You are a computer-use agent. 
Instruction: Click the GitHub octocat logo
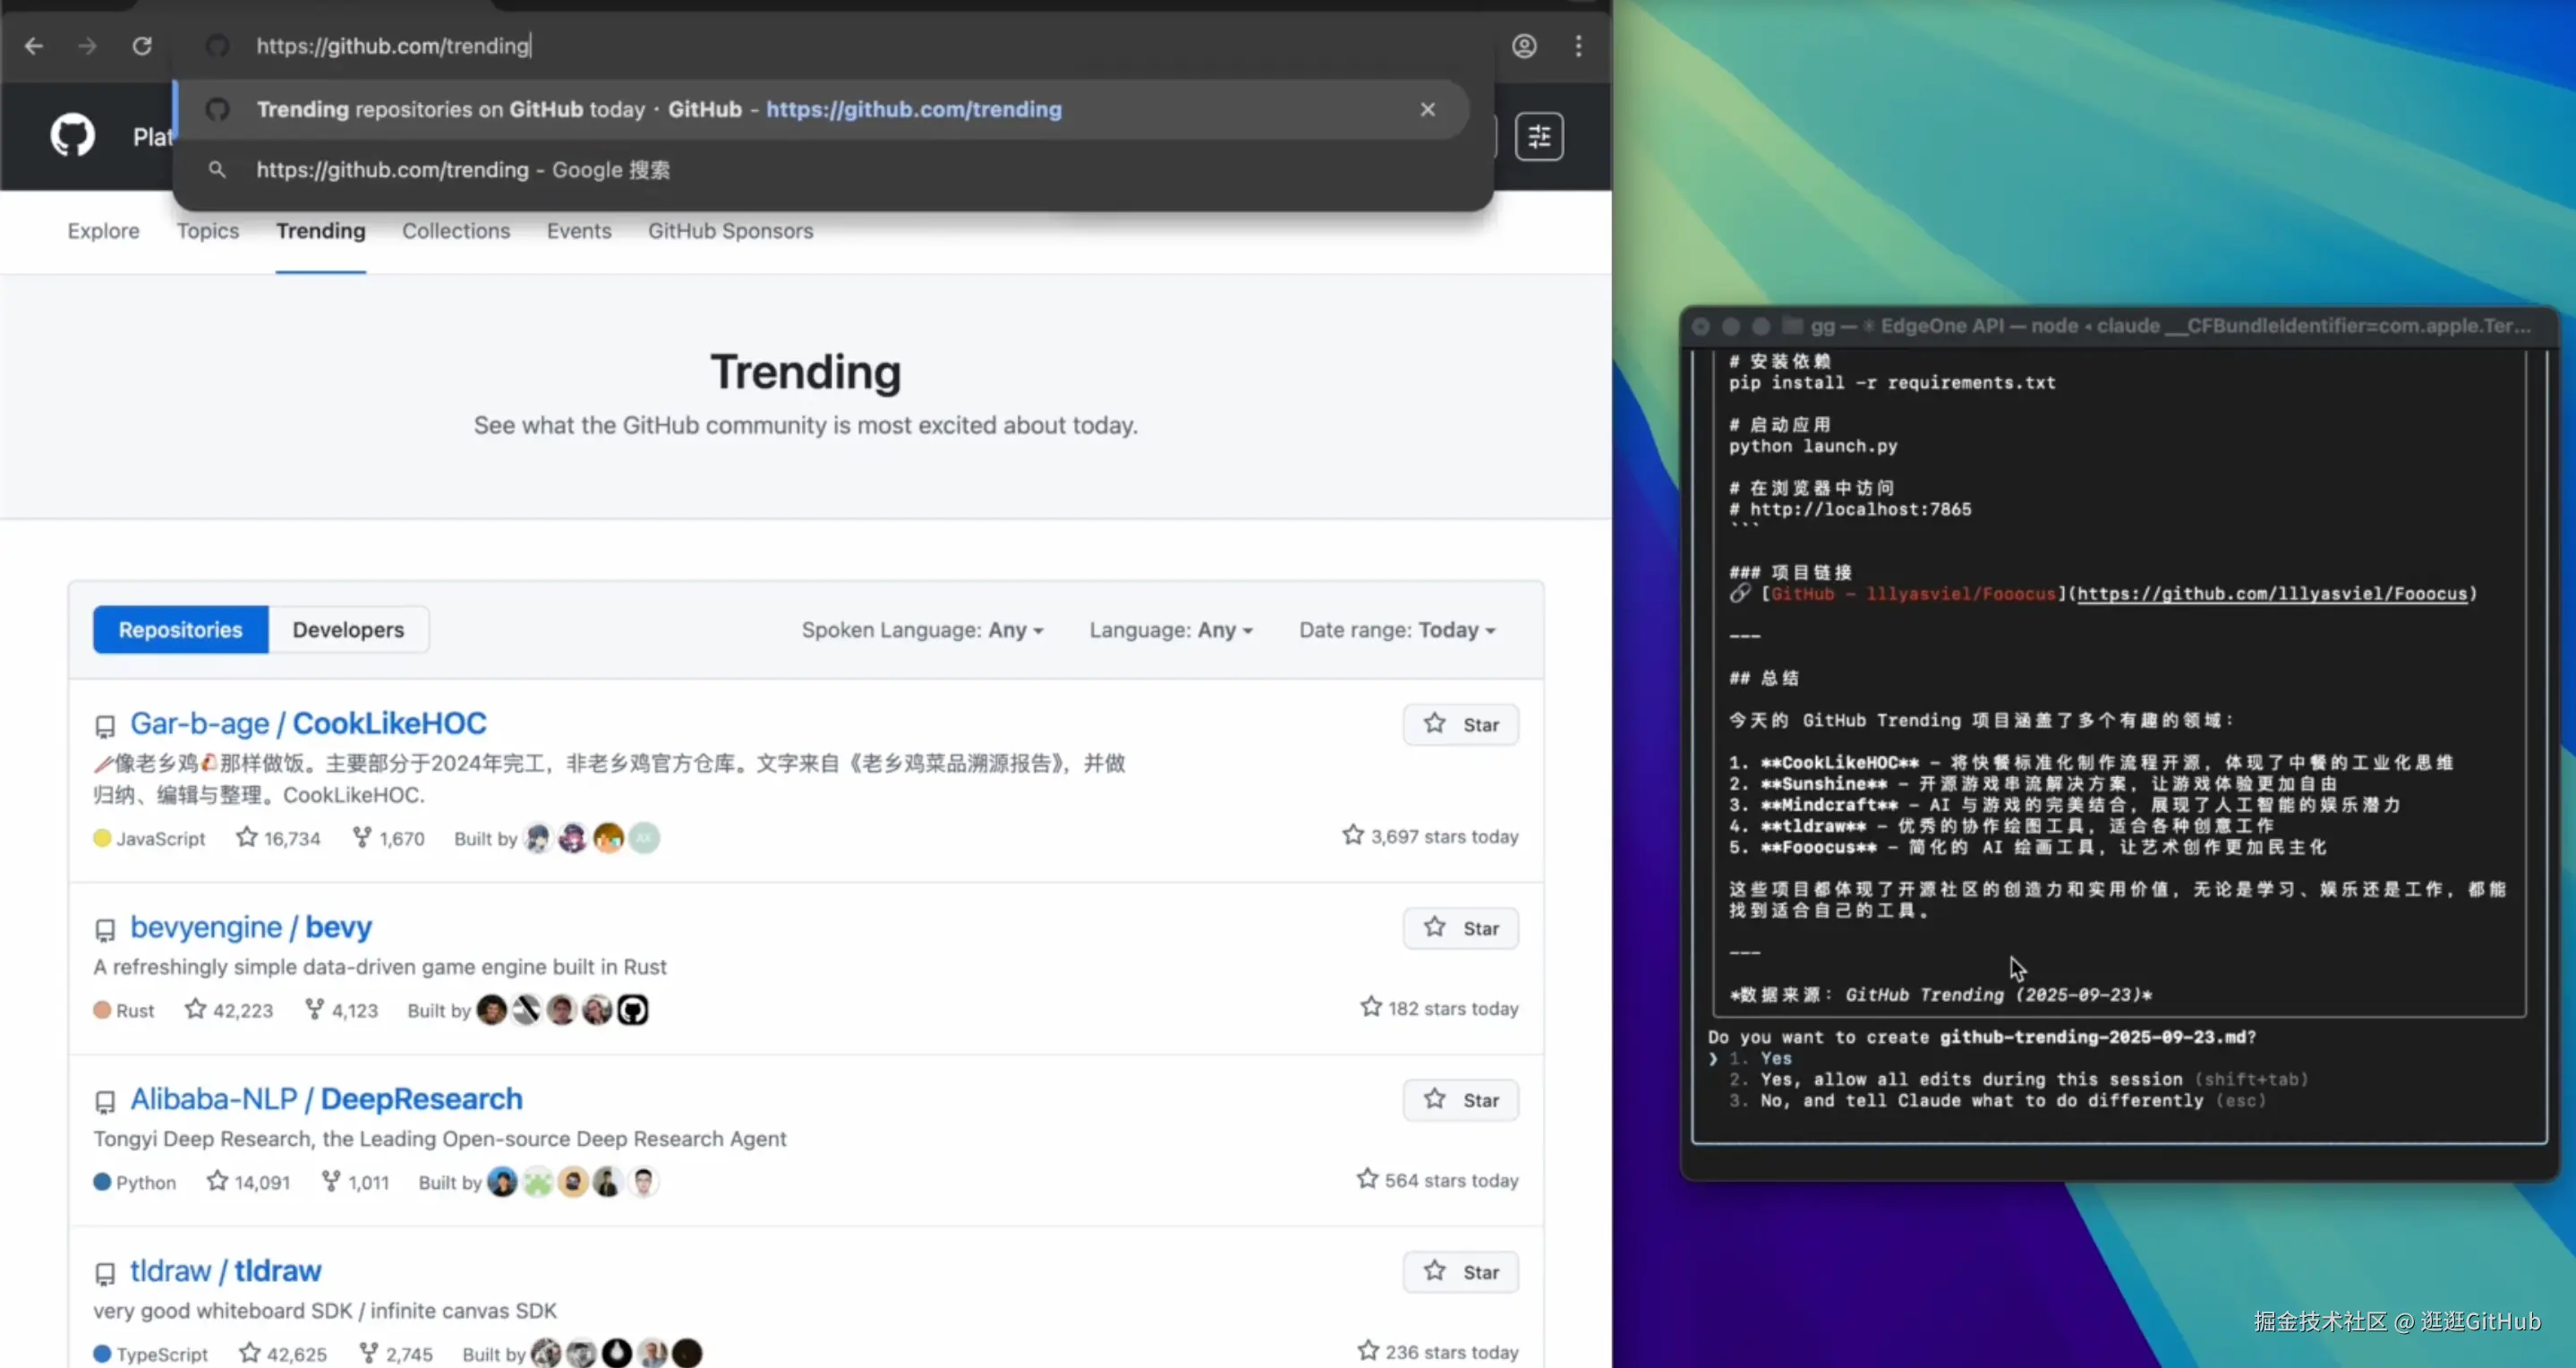(x=72, y=135)
